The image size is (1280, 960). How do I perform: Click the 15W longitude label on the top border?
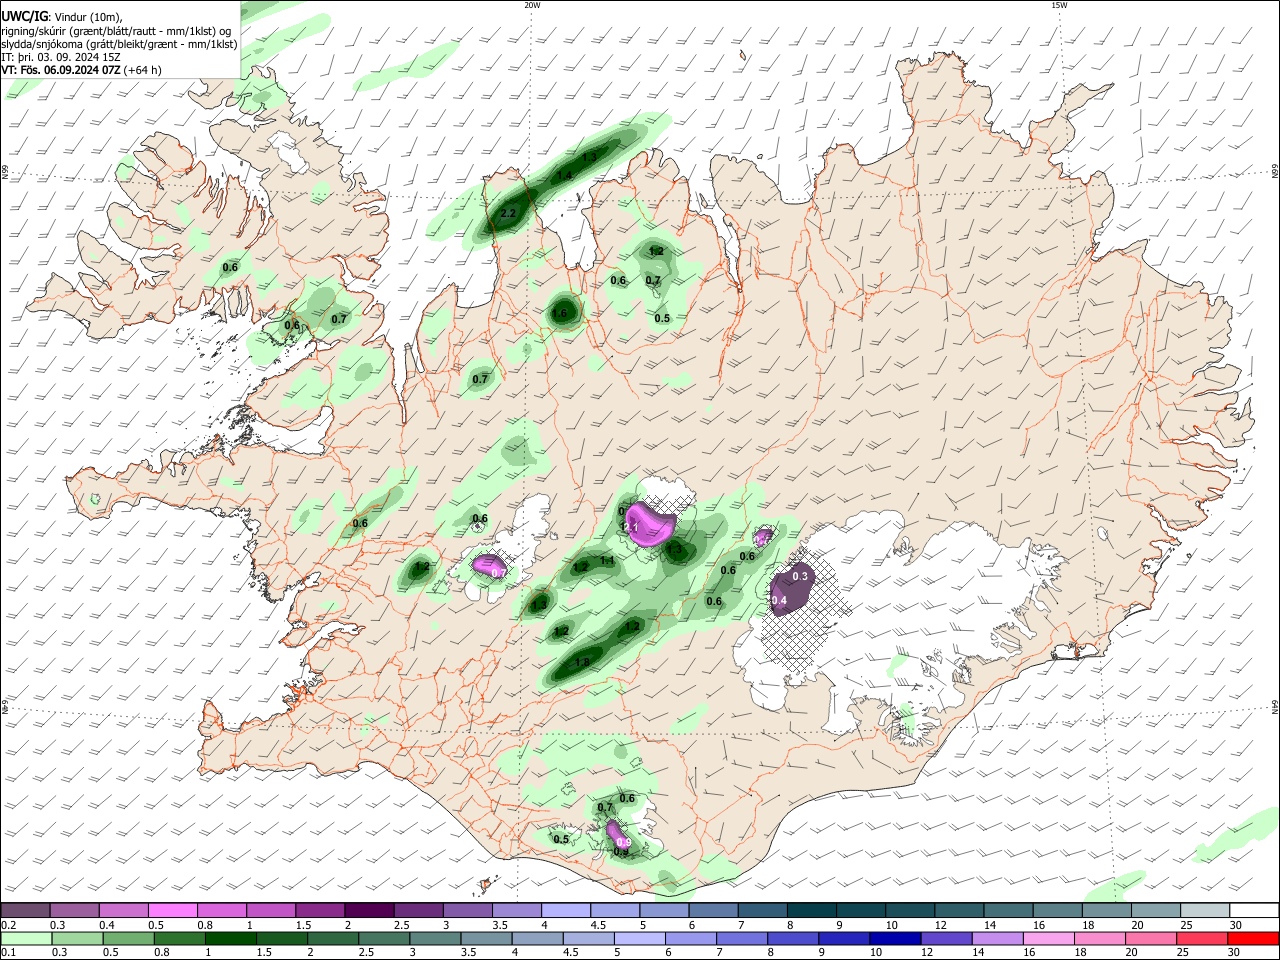coord(1059,5)
